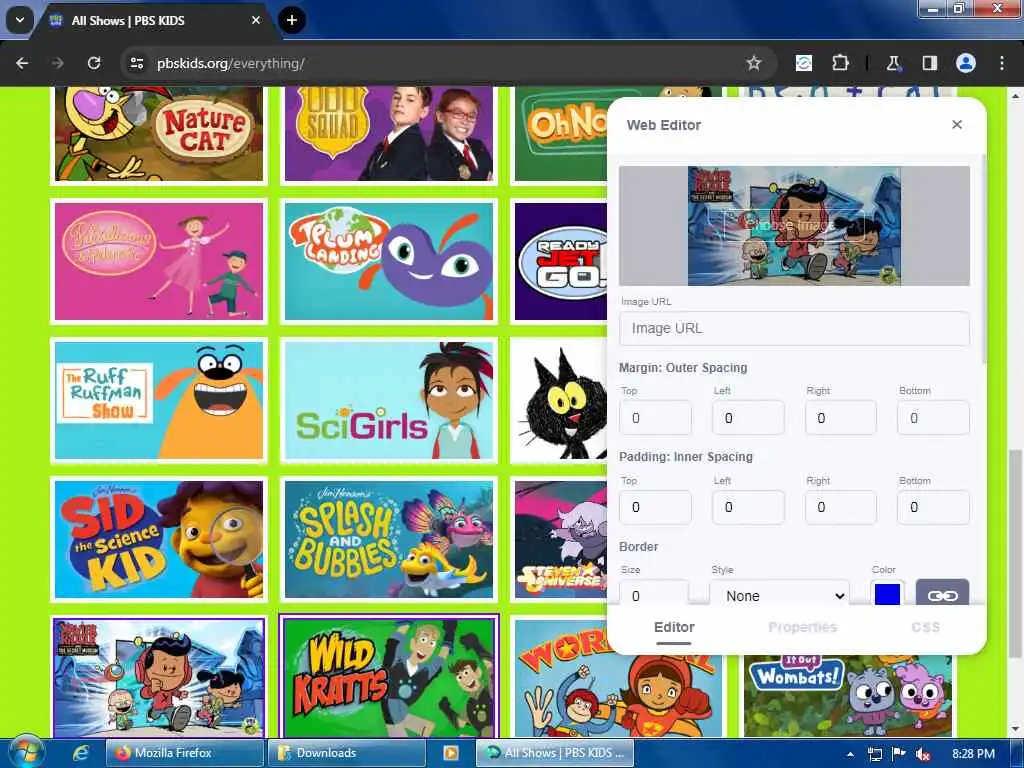
Task: Open the Windows Start button
Action: [25, 753]
